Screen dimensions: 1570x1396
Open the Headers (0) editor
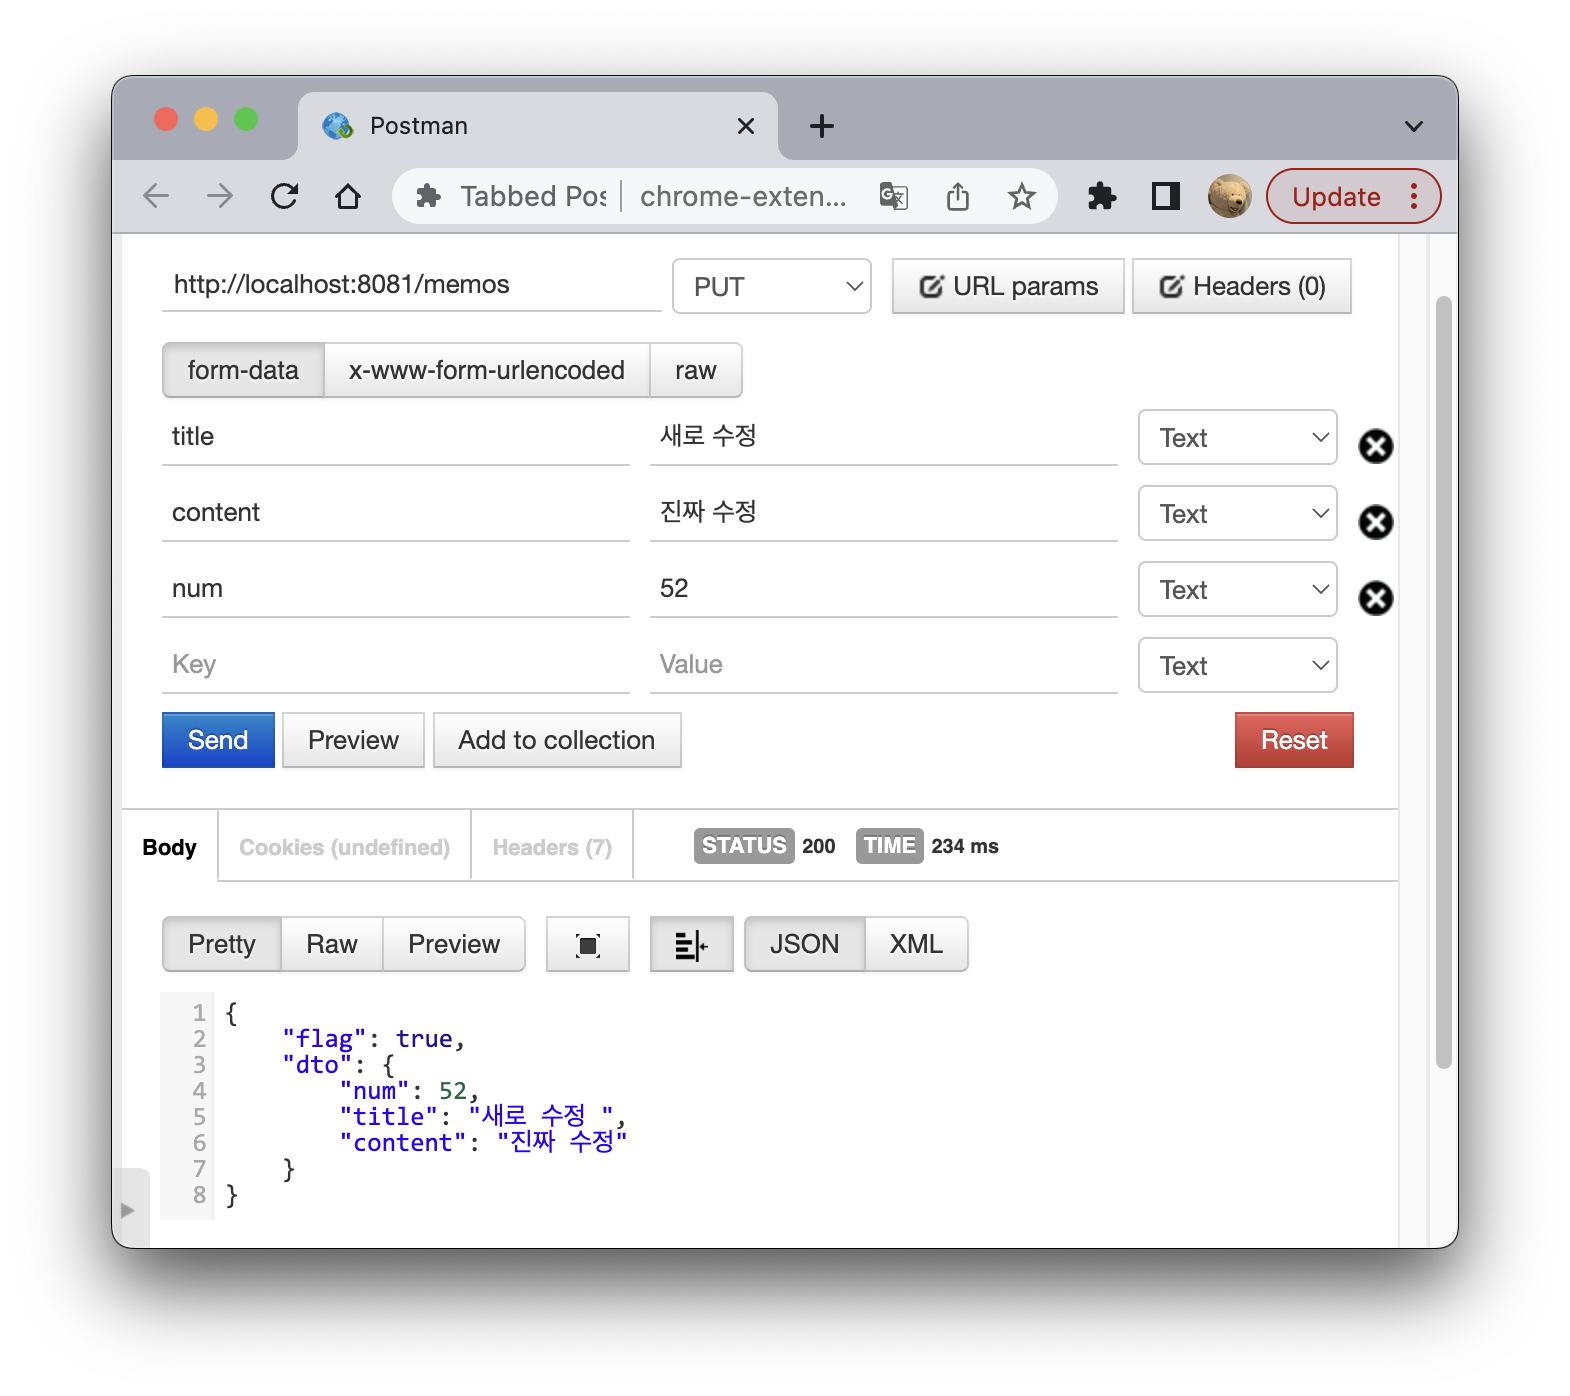[x=1242, y=286]
